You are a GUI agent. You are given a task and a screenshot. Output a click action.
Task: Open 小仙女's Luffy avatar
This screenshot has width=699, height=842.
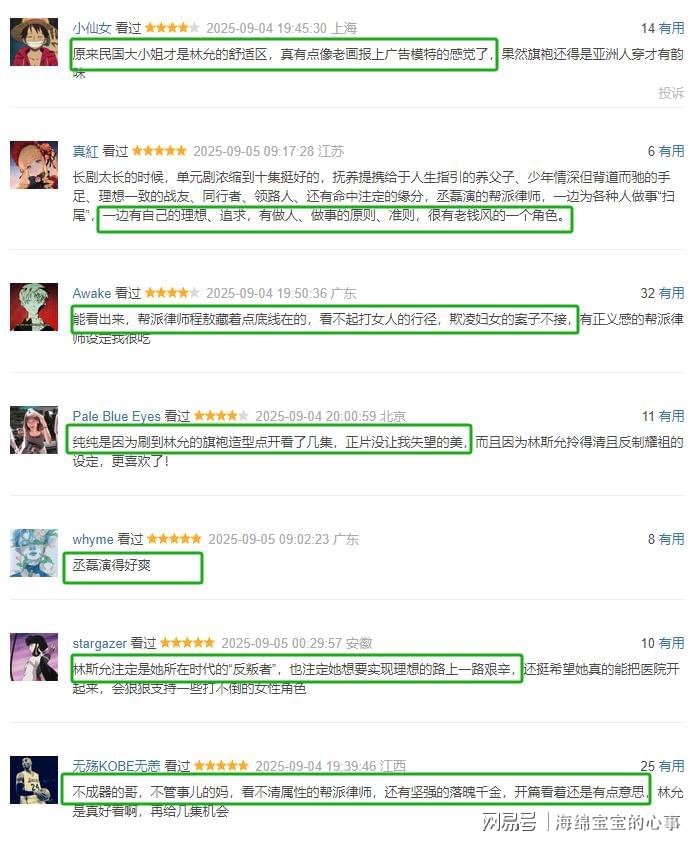34,42
